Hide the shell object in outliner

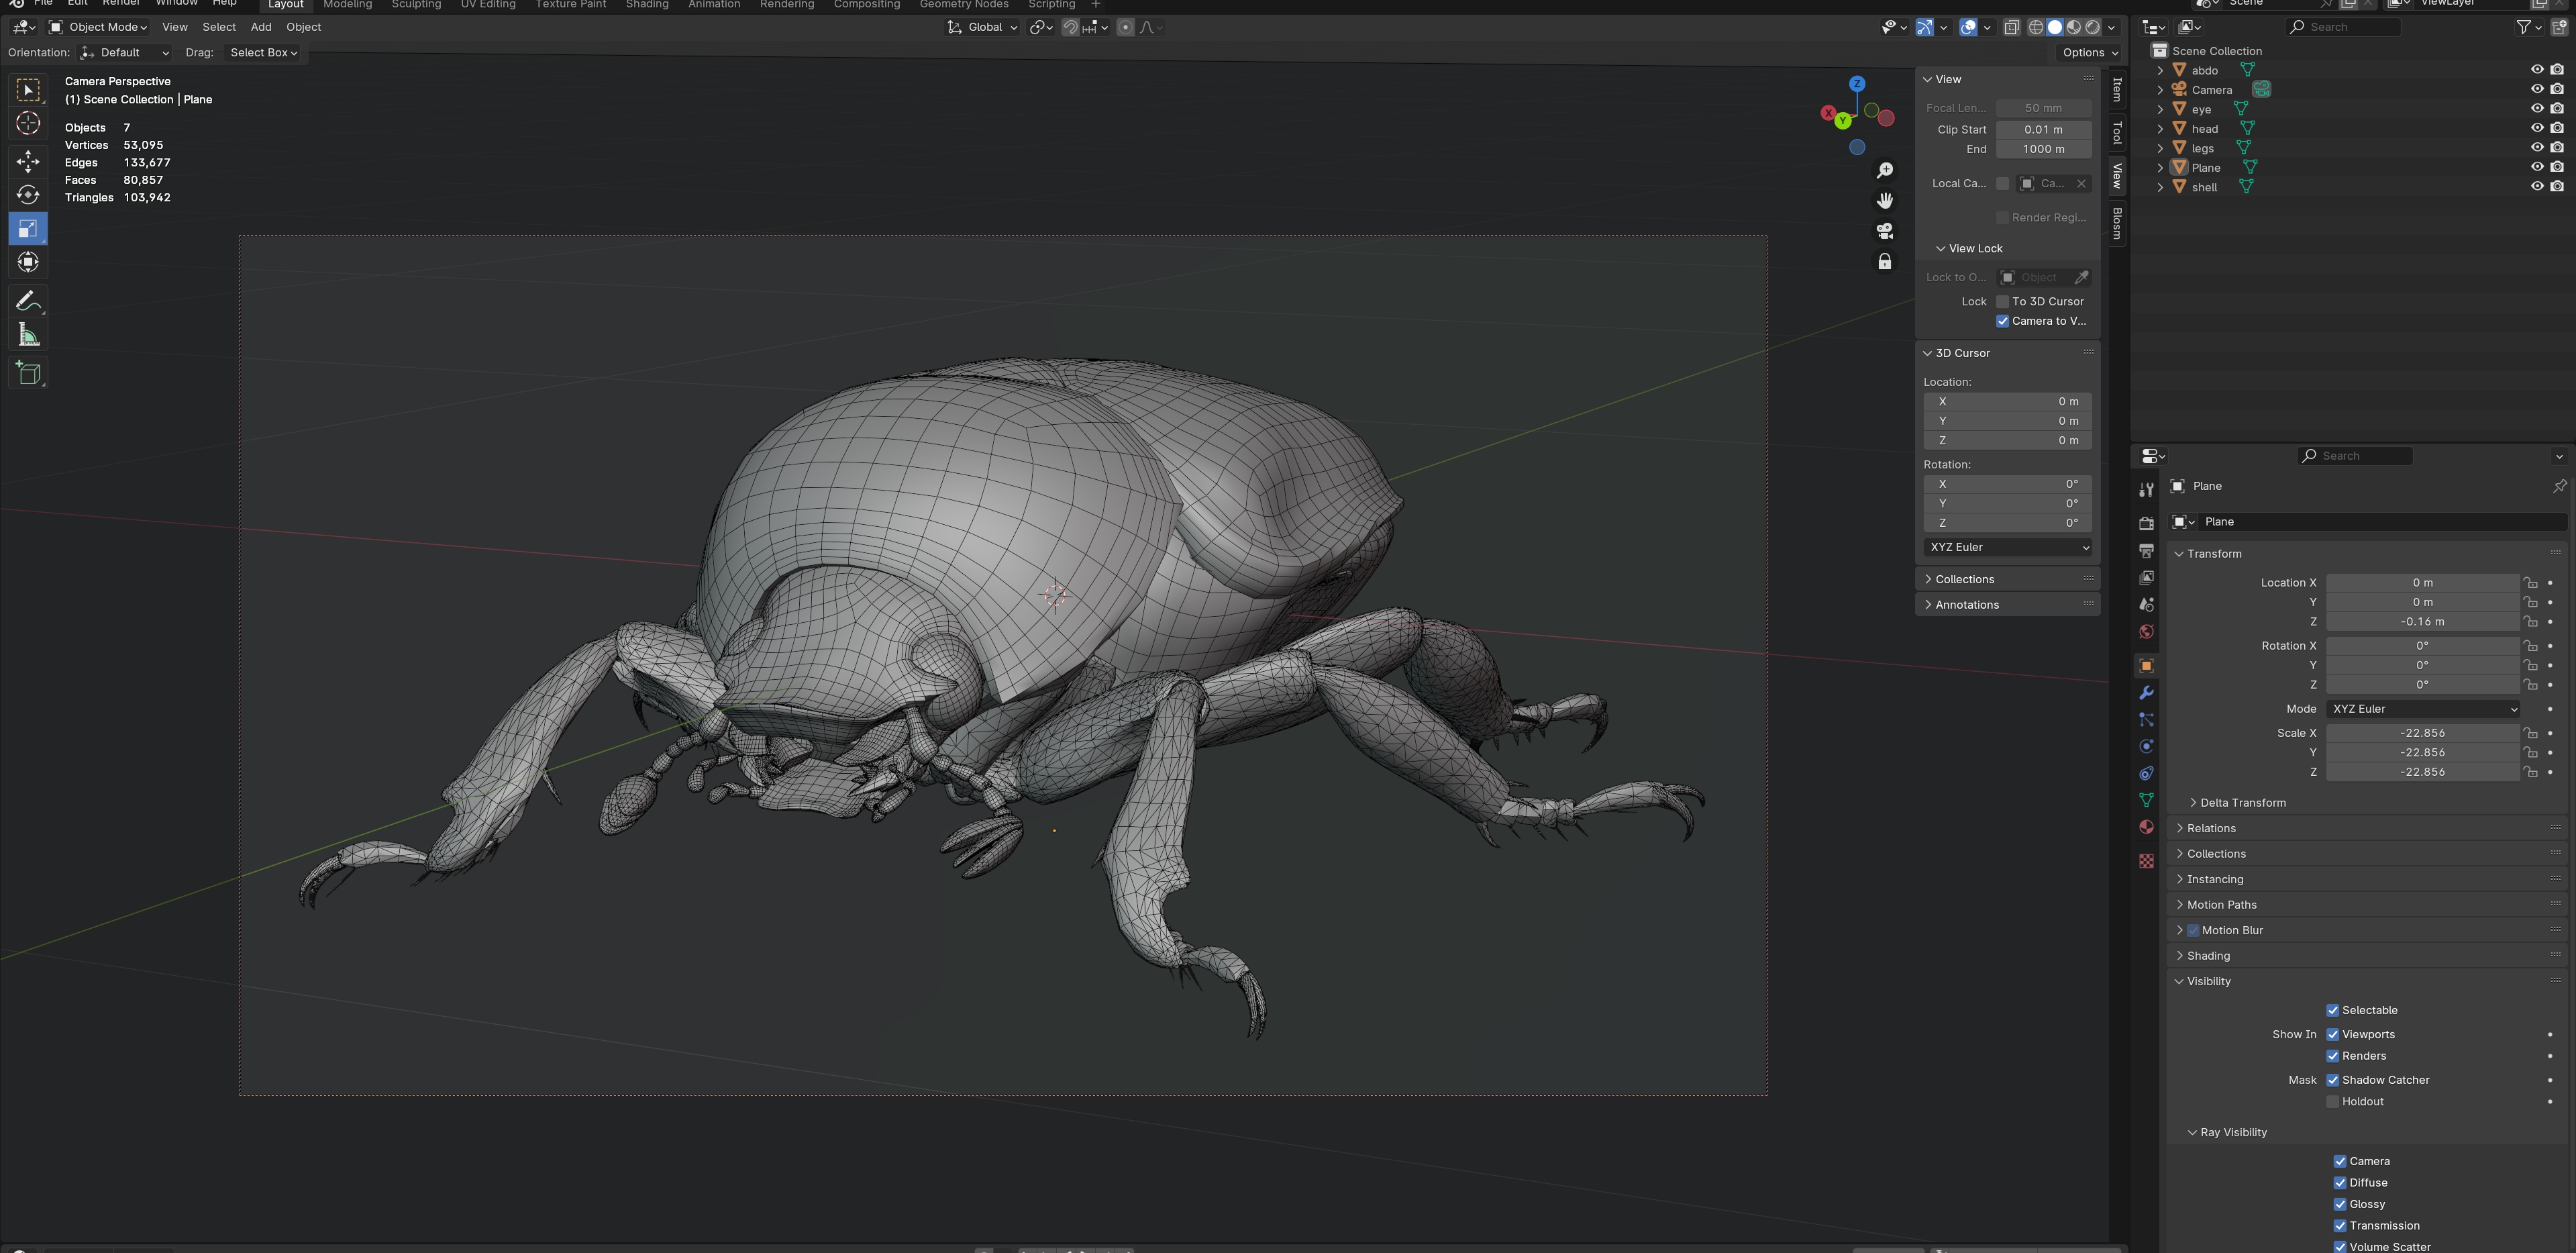tap(2536, 187)
